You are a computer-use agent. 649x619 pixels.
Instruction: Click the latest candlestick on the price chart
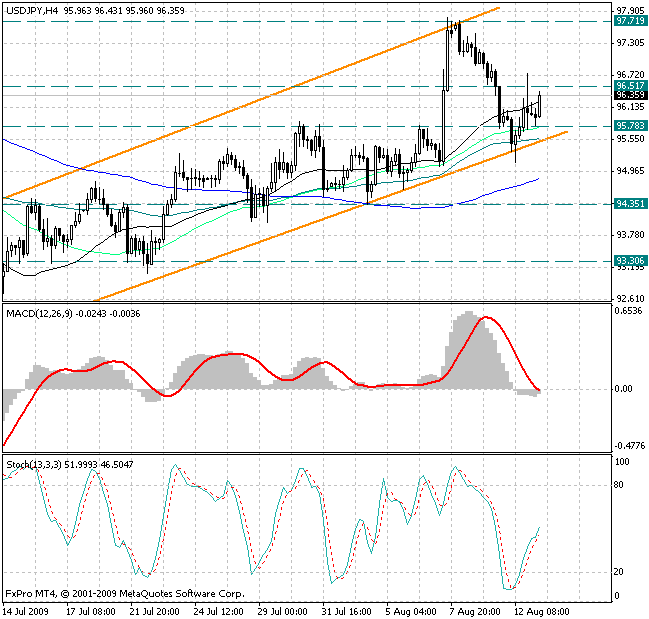pos(539,104)
